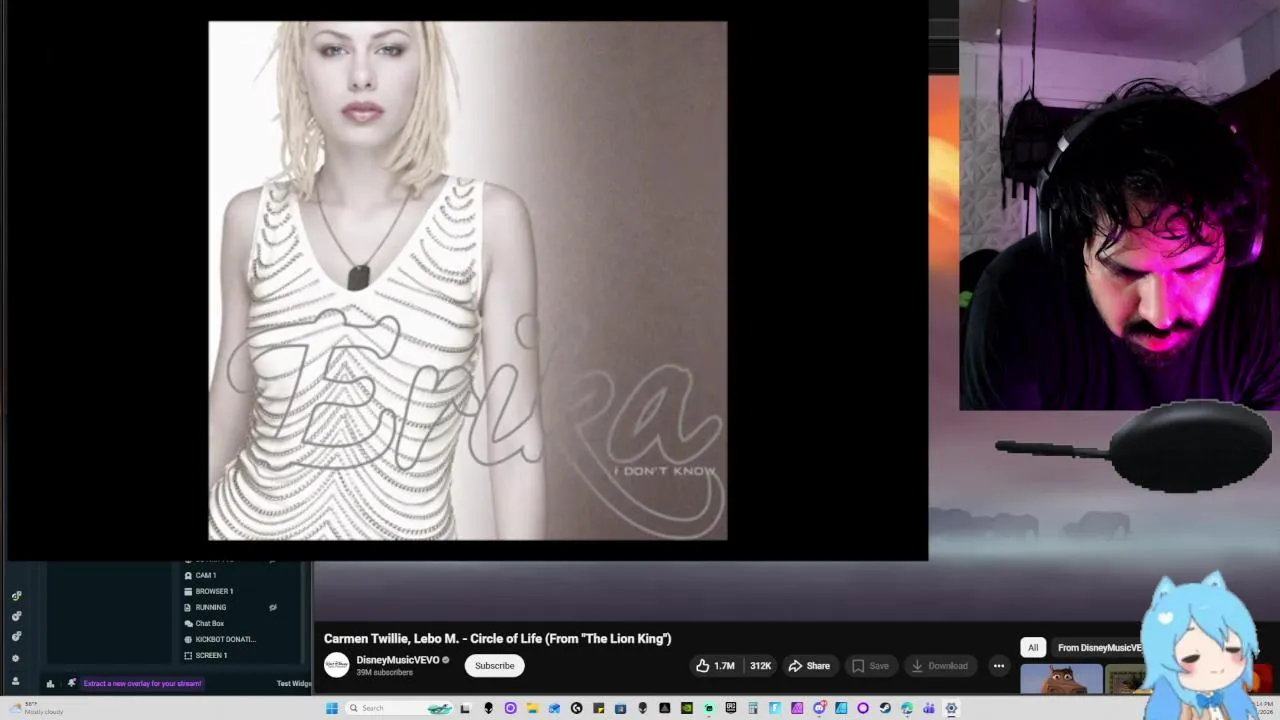The height and width of the screenshot is (720, 1280).
Task: Open the NVIDIA app from the taskbar
Action: tap(686, 708)
